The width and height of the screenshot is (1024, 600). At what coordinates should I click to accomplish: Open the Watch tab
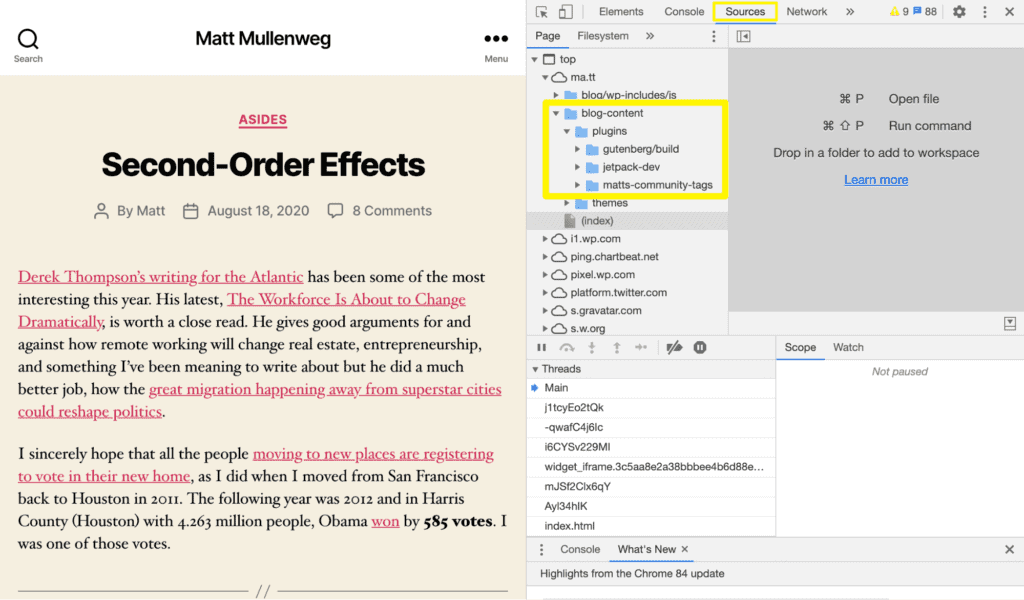[x=848, y=347]
